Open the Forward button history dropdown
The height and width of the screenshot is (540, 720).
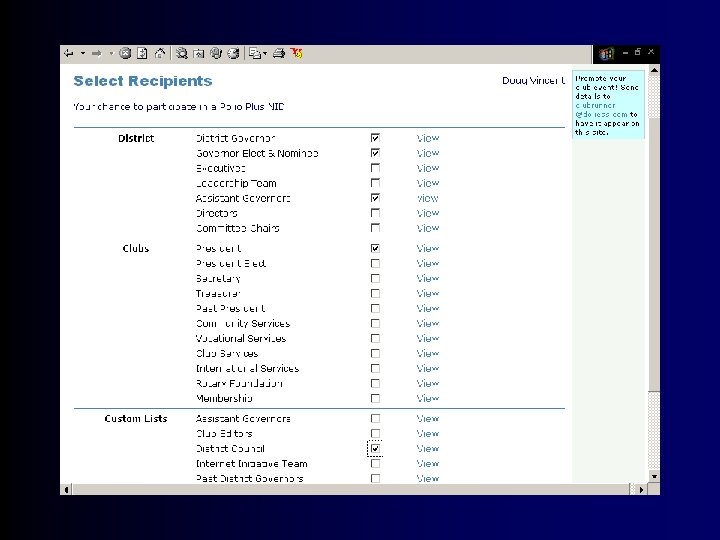111,54
